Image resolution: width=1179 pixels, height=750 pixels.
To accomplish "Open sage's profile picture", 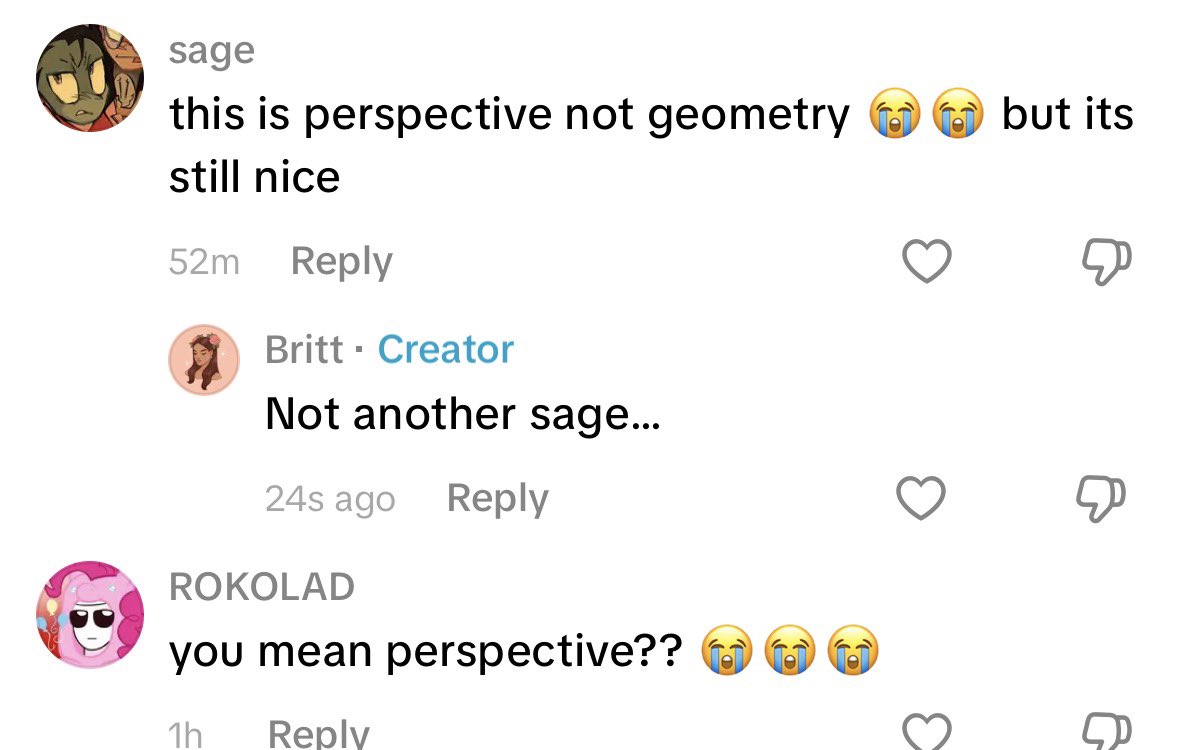I will click(x=90, y=77).
